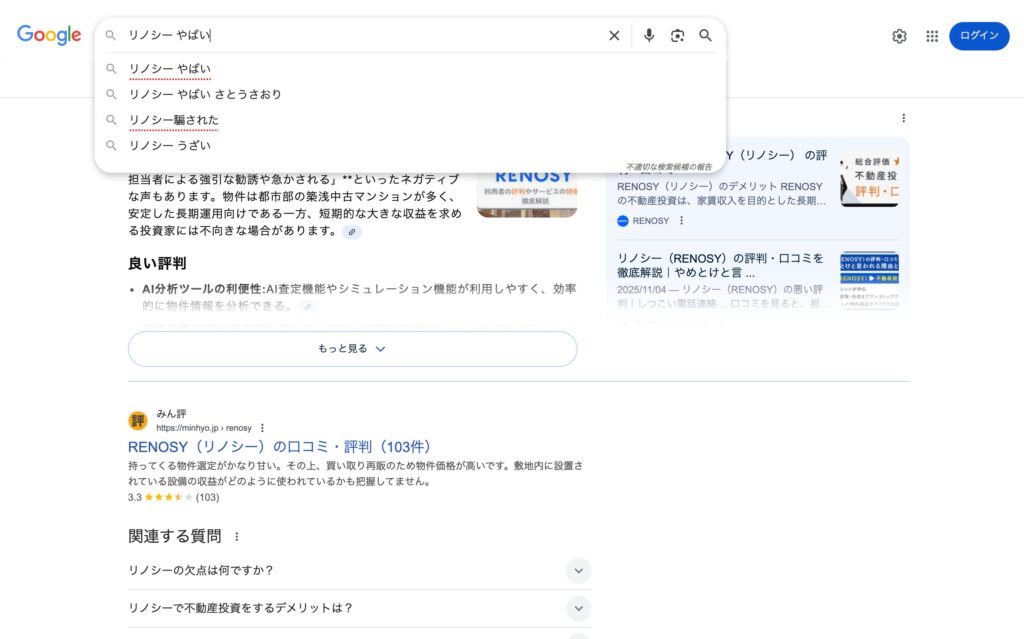Viewport: 1024px width, 639px height.
Task: Open more options beside minhyo.jp URL
Action: coord(262,428)
